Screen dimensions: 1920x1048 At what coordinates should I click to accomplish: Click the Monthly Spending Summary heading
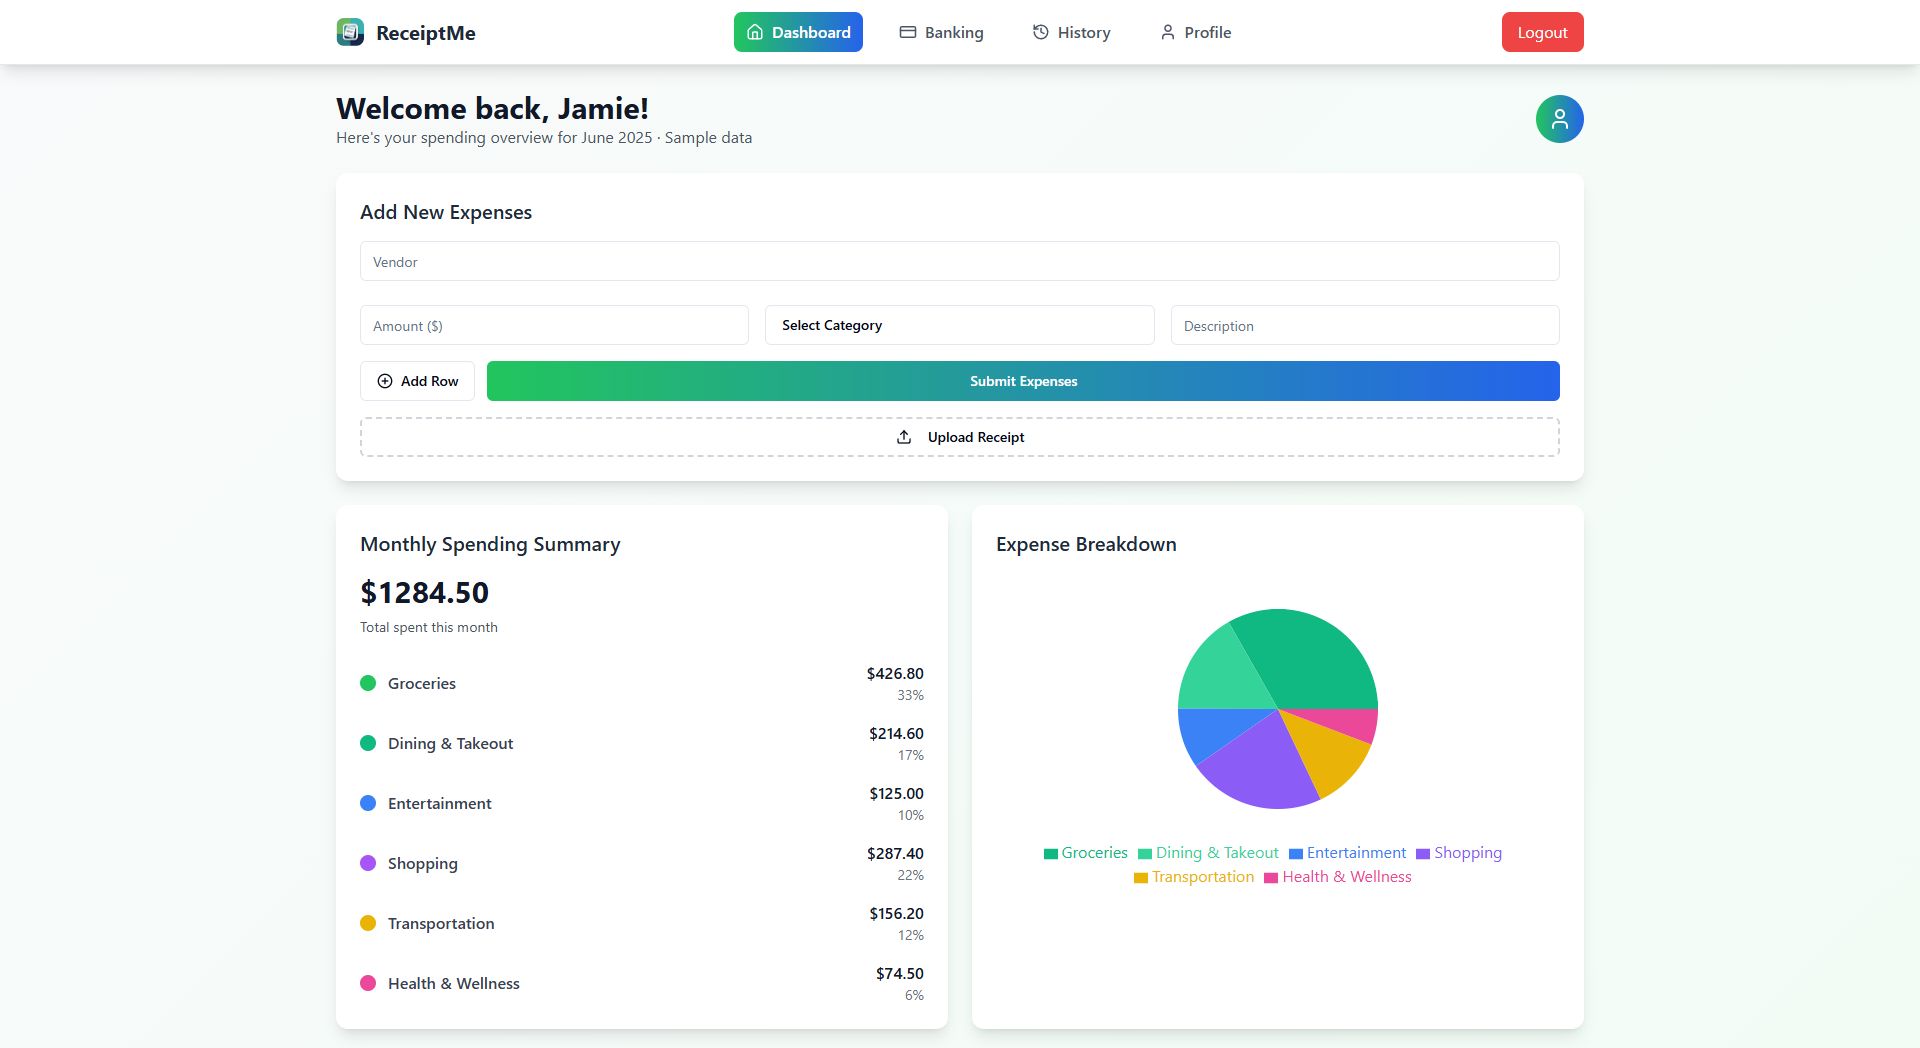tap(490, 544)
